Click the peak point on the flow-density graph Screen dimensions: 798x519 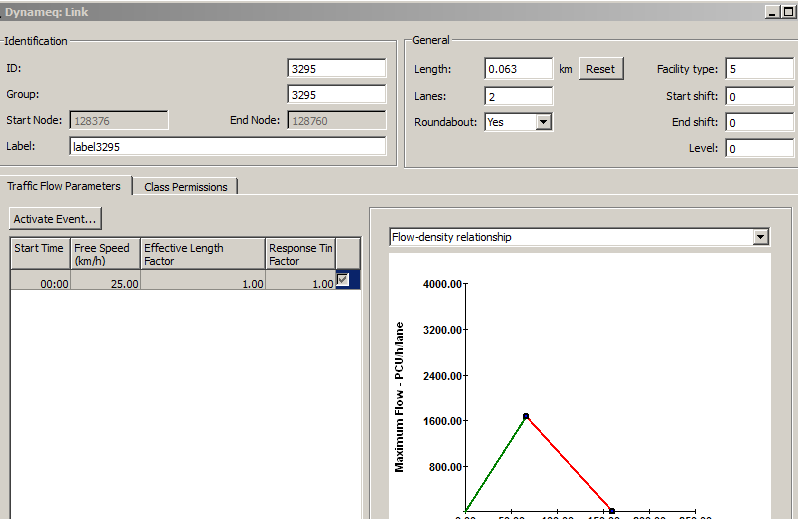click(526, 416)
